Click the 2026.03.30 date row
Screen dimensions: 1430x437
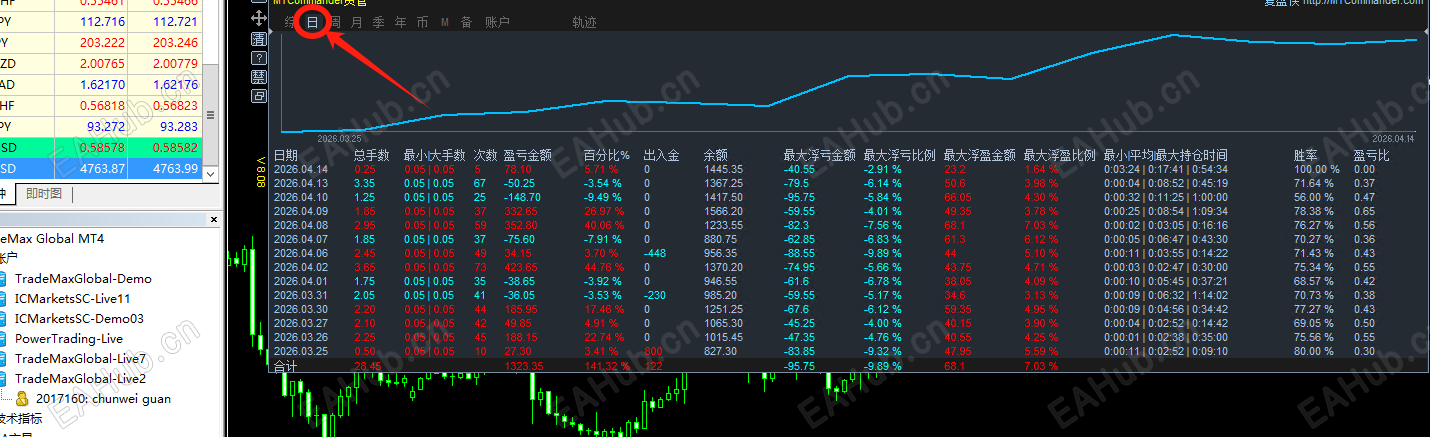(x=301, y=310)
